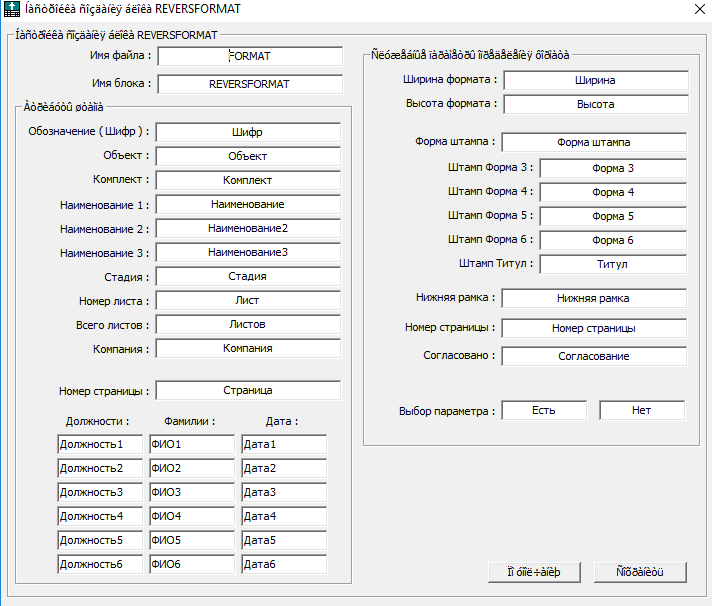Select the Форма штампа field
The width and height of the screenshot is (712, 606).
click(594, 143)
